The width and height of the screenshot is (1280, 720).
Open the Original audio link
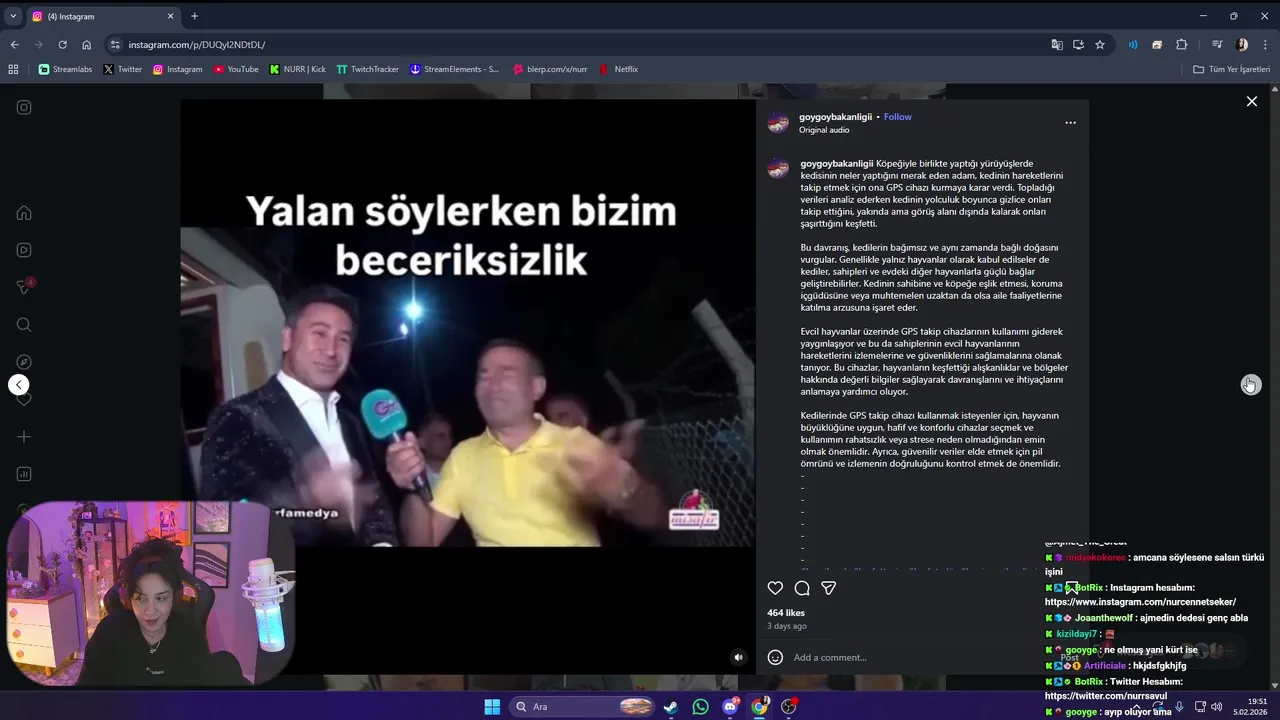coord(824,130)
